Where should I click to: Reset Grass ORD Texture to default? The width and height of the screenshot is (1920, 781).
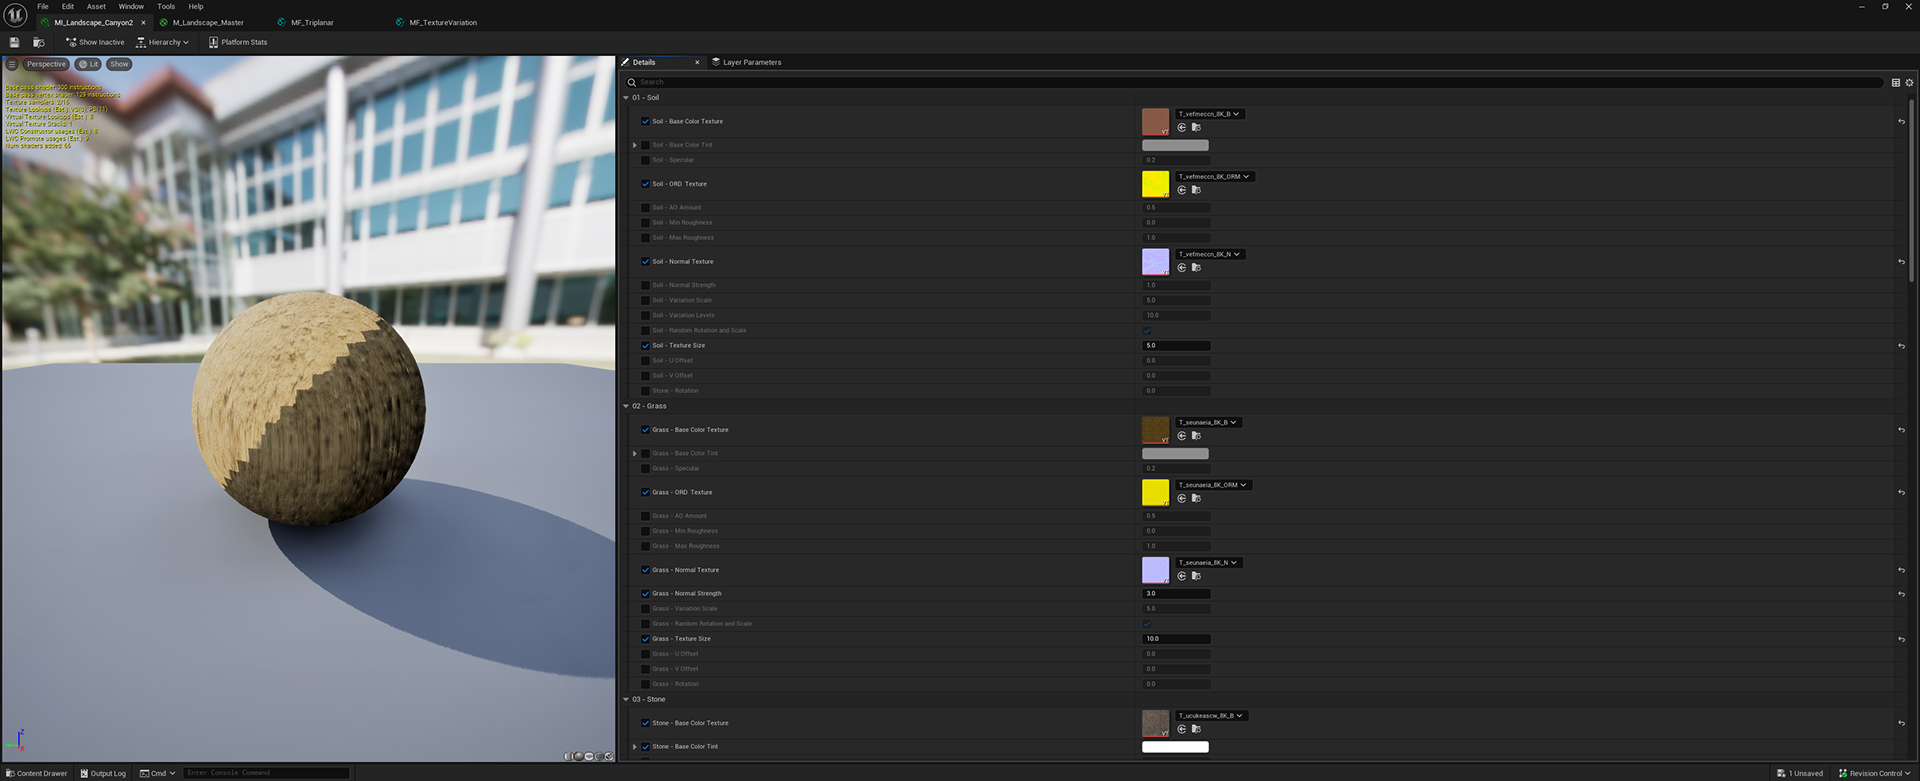pos(1901,493)
